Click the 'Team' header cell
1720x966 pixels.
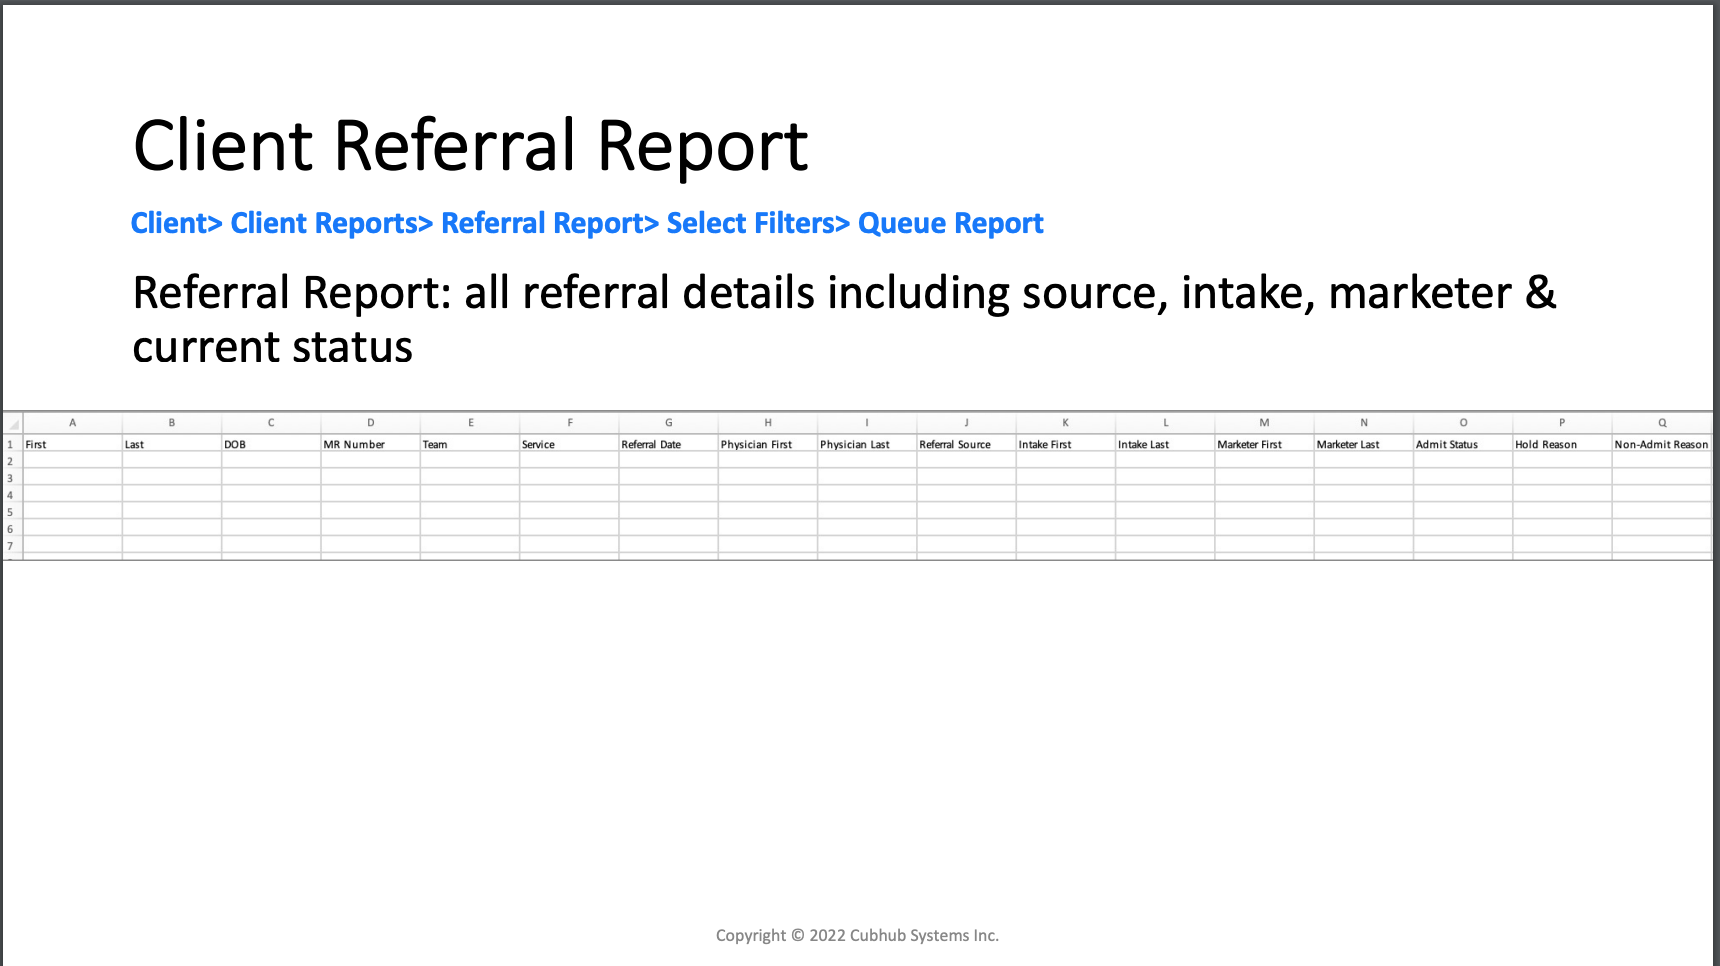(x=470, y=444)
